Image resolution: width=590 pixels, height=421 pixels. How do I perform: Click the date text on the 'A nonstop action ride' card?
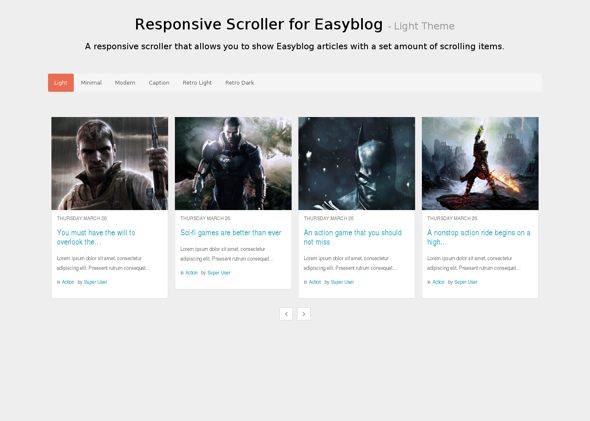click(452, 219)
